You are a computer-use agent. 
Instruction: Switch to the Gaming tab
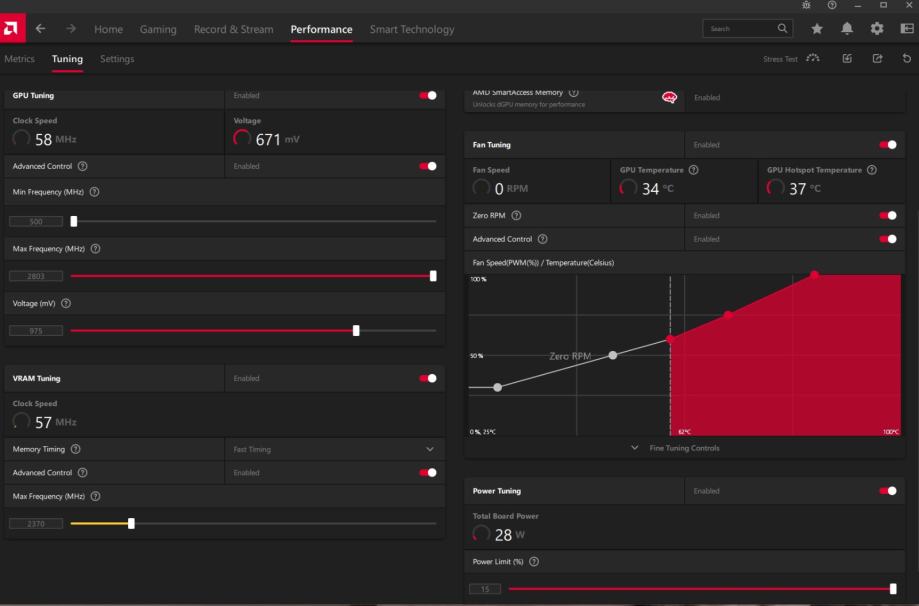pos(158,29)
